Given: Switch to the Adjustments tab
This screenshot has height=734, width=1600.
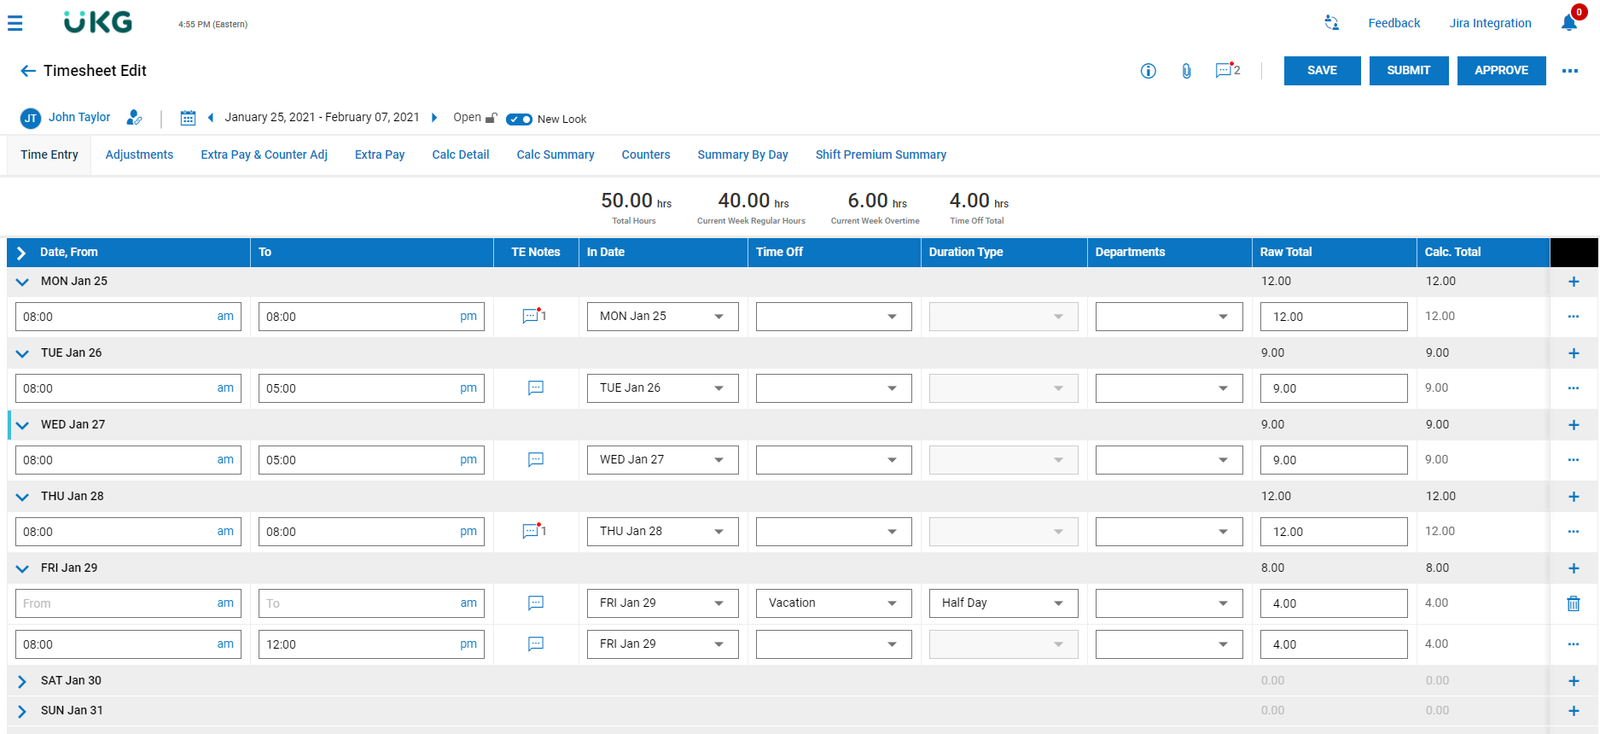Looking at the screenshot, I should coord(139,155).
